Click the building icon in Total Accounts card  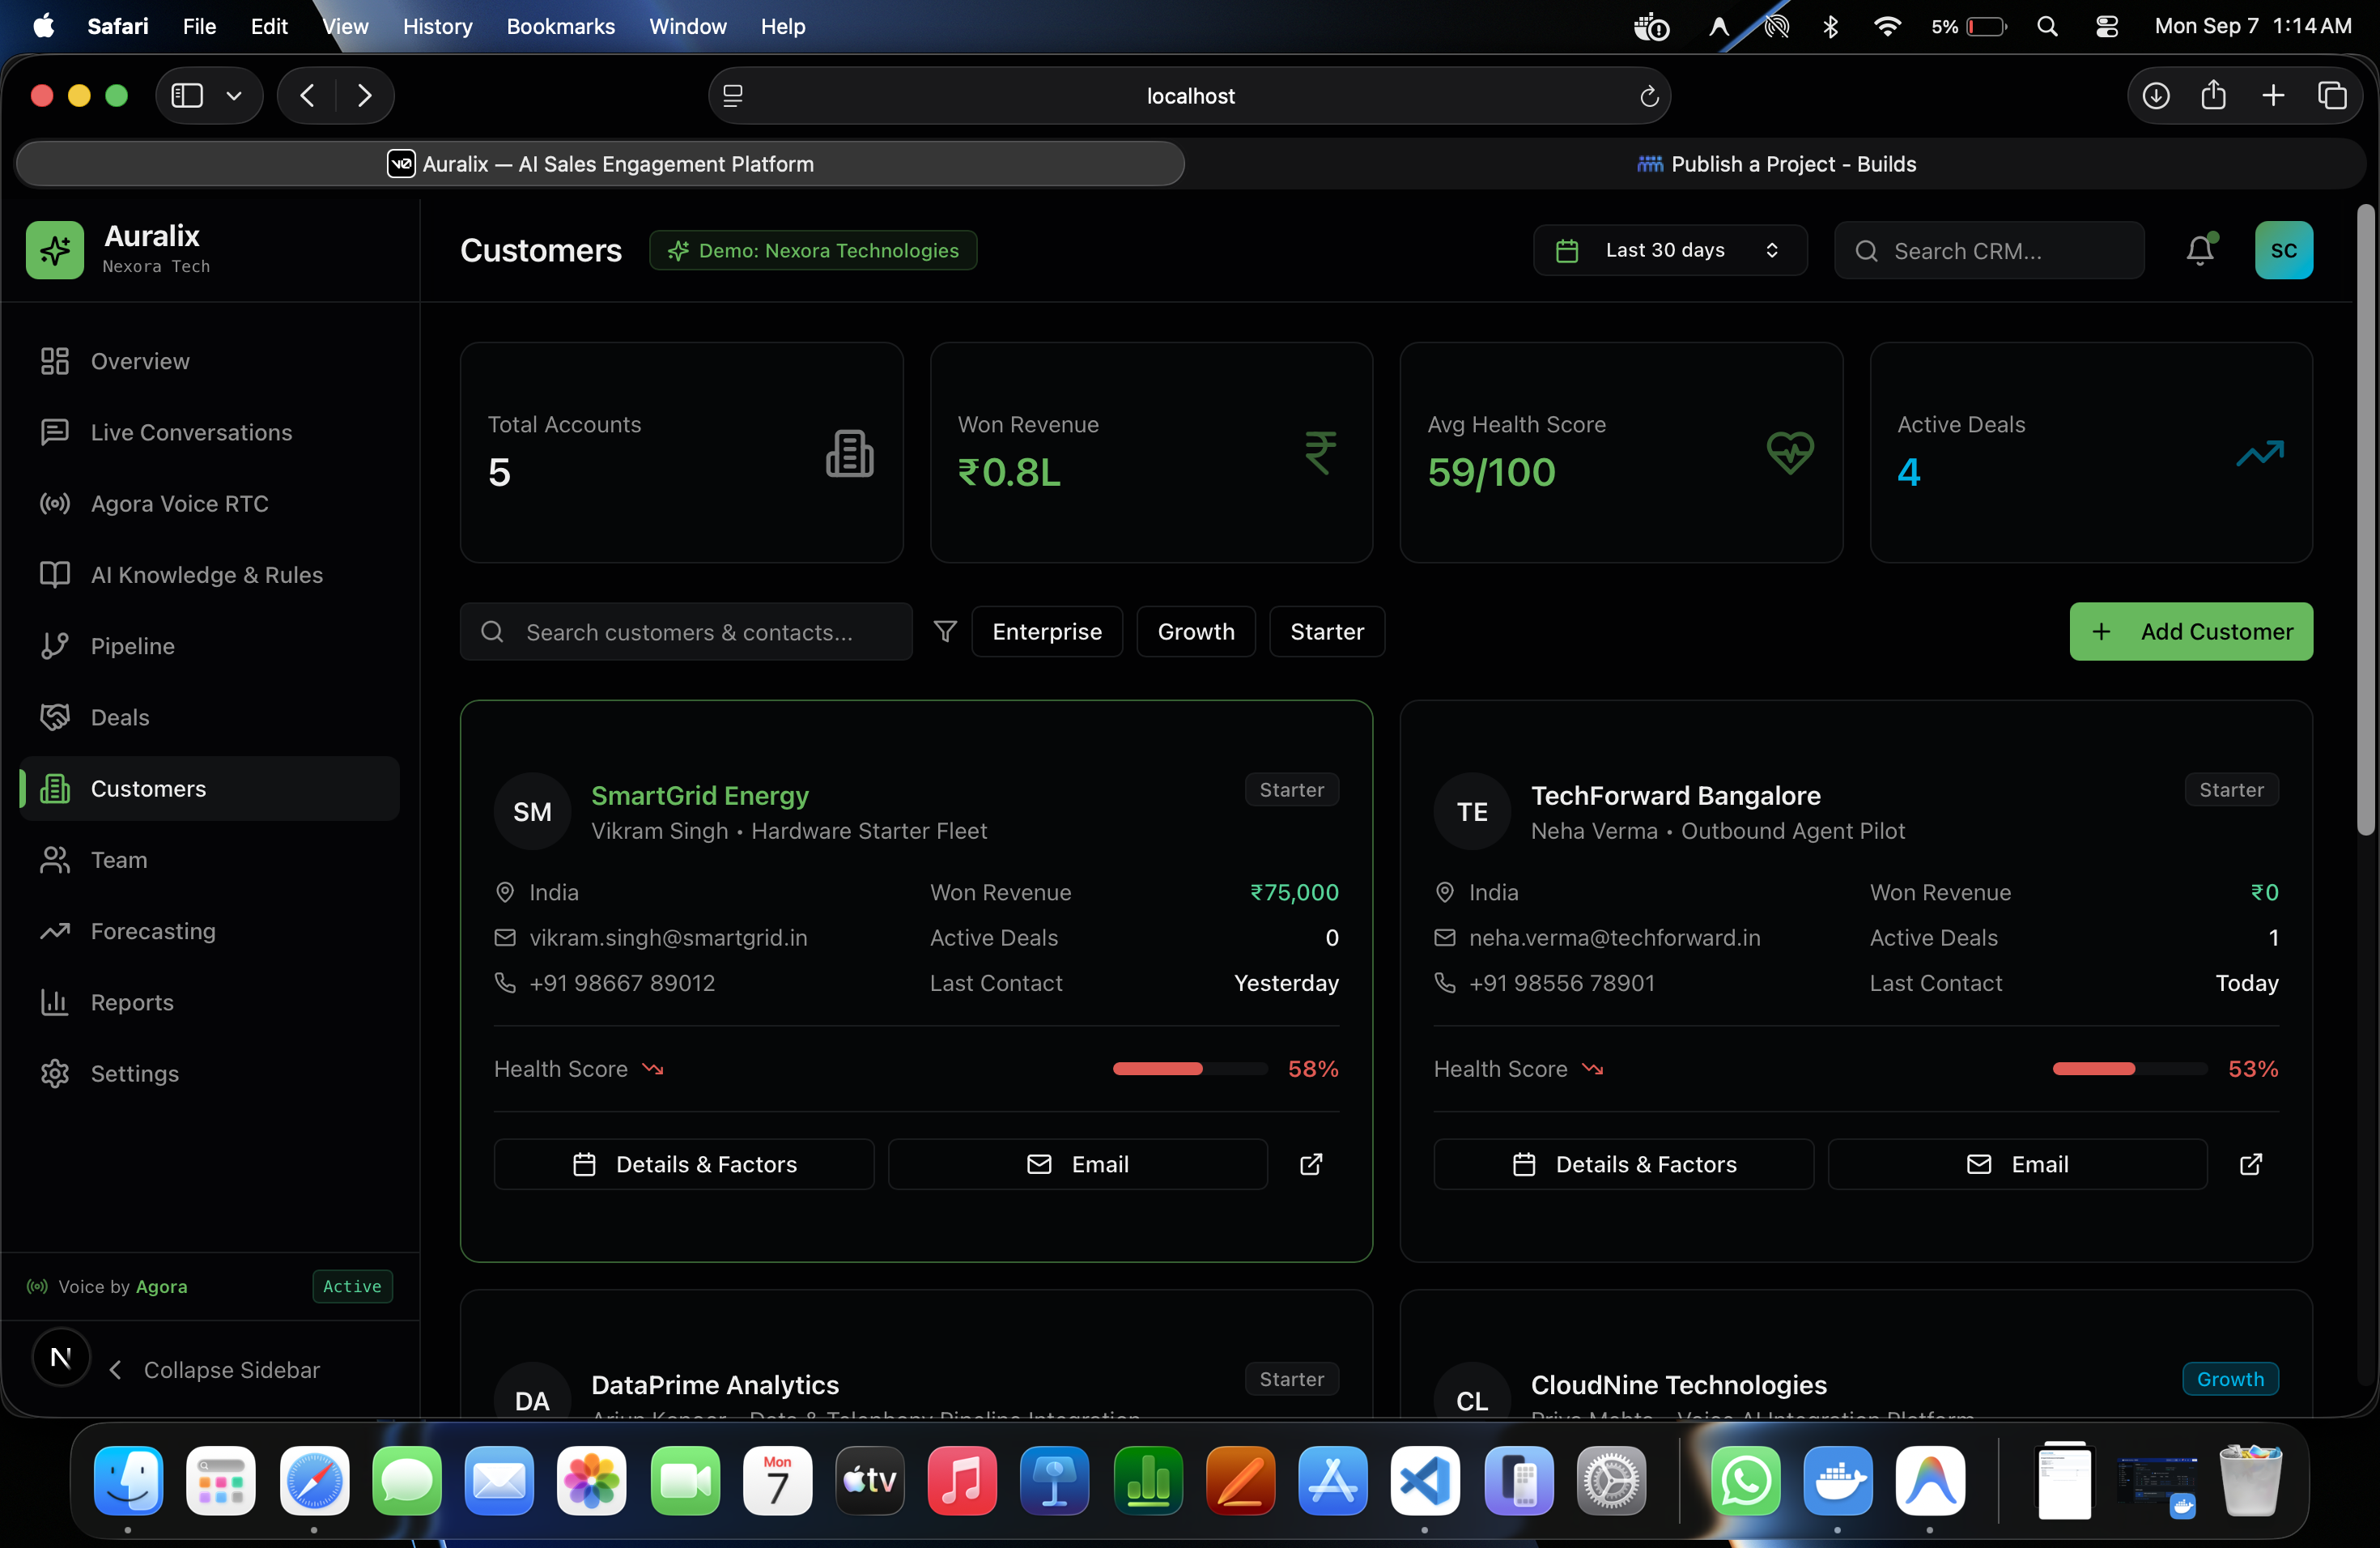(x=850, y=453)
